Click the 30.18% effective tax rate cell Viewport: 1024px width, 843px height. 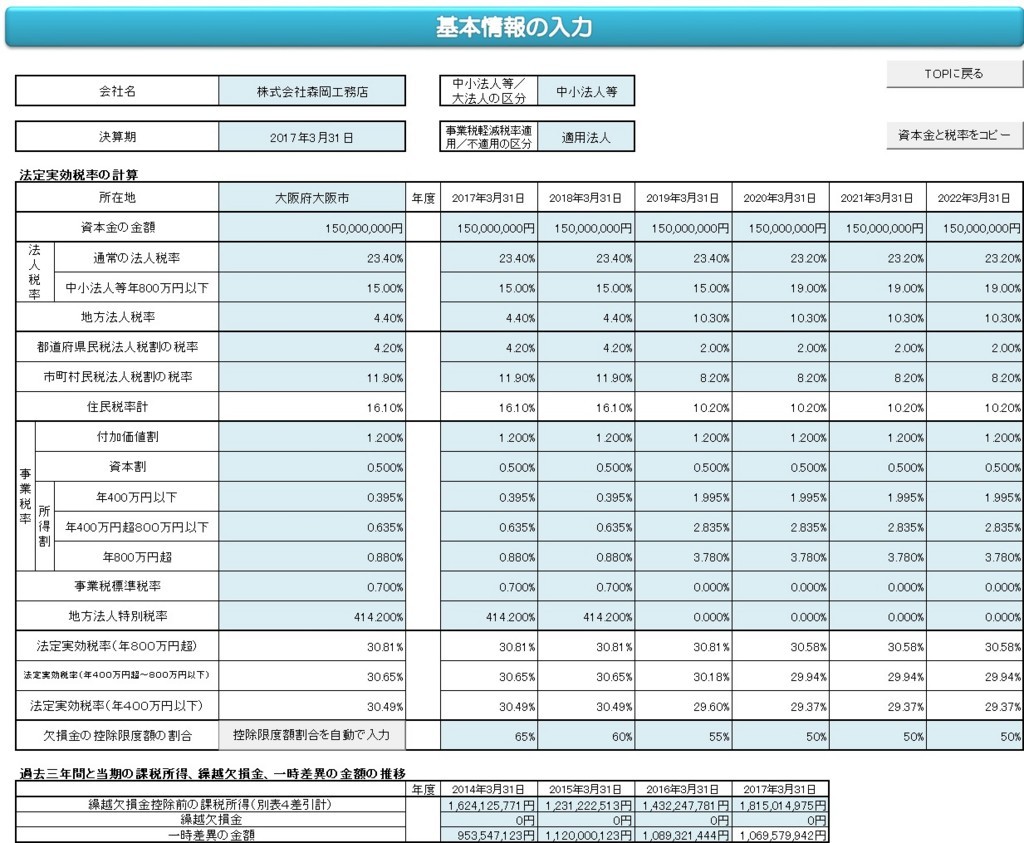[x=683, y=676]
